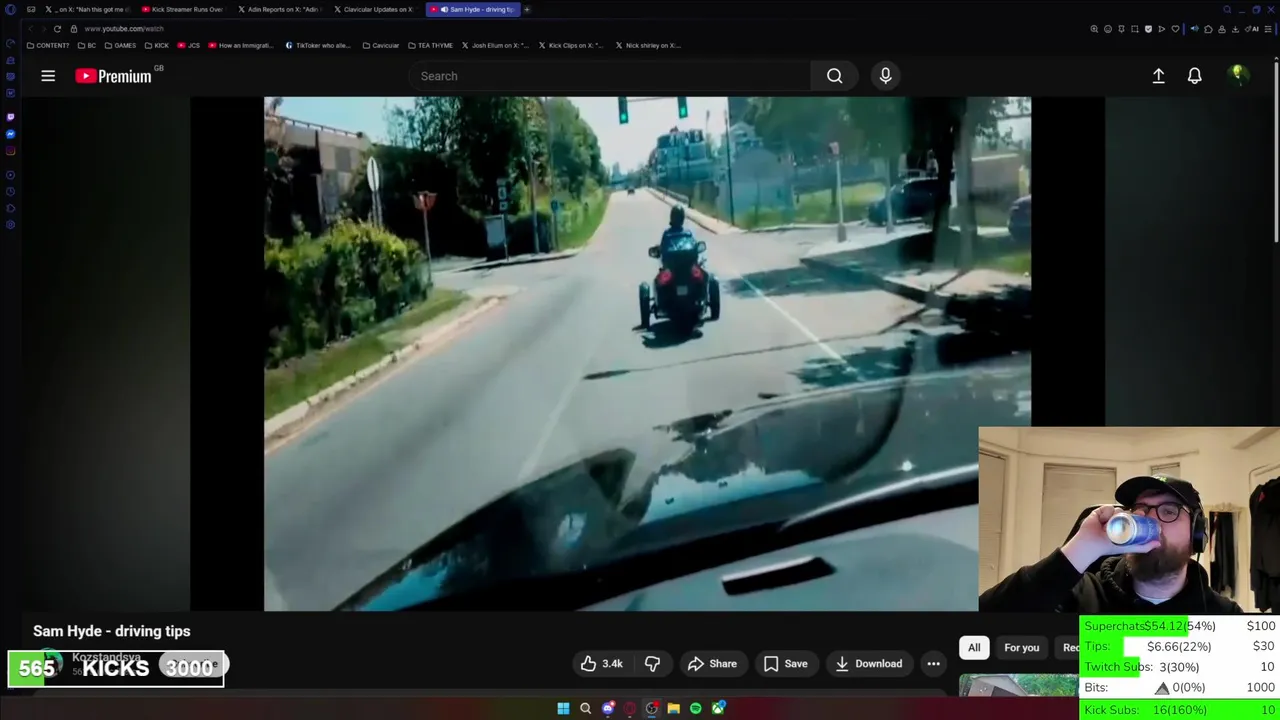This screenshot has height=720, width=1280.
Task: Open the YouTube notifications bell
Action: pyautogui.click(x=1194, y=76)
